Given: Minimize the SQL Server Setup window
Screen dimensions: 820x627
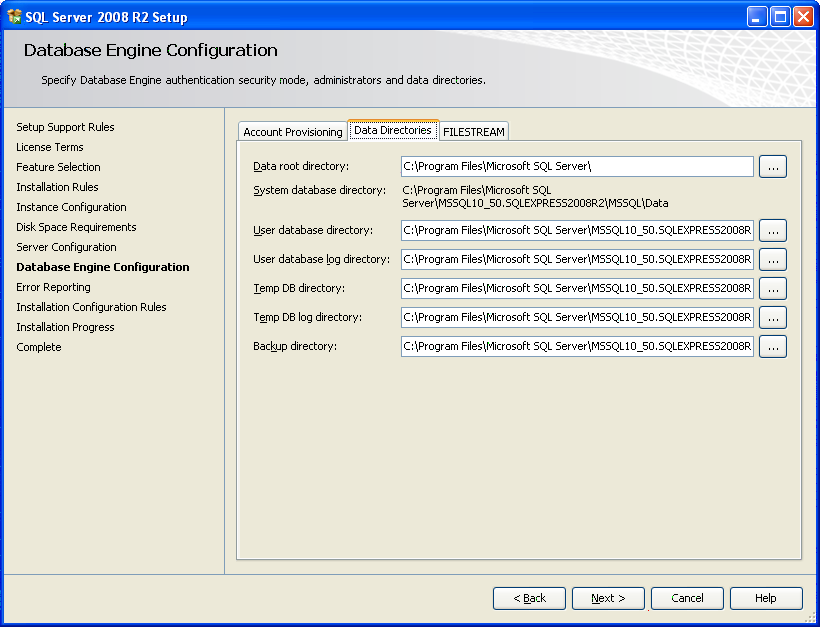Looking at the screenshot, I should [757, 17].
